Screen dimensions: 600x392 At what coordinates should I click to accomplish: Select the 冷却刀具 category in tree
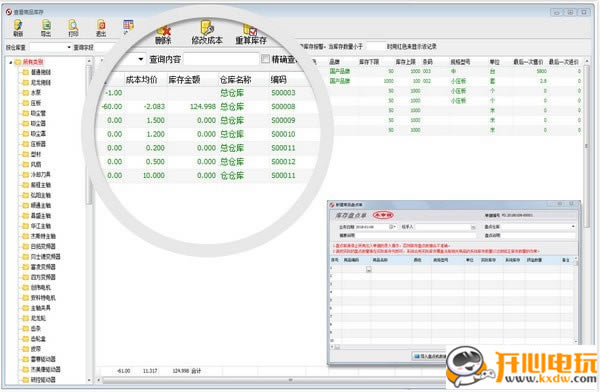pyautogui.click(x=41, y=175)
